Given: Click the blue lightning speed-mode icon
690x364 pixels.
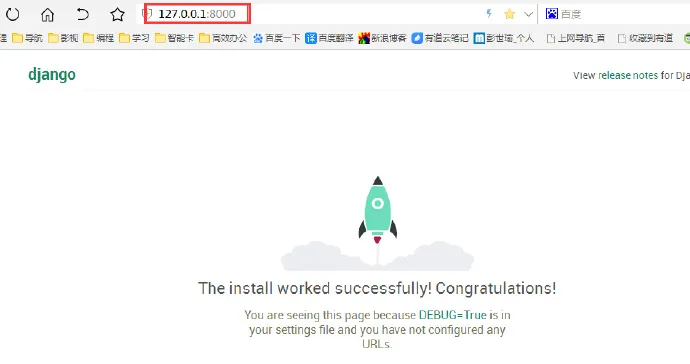Looking at the screenshot, I should pyautogui.click(x=489, y=14).
